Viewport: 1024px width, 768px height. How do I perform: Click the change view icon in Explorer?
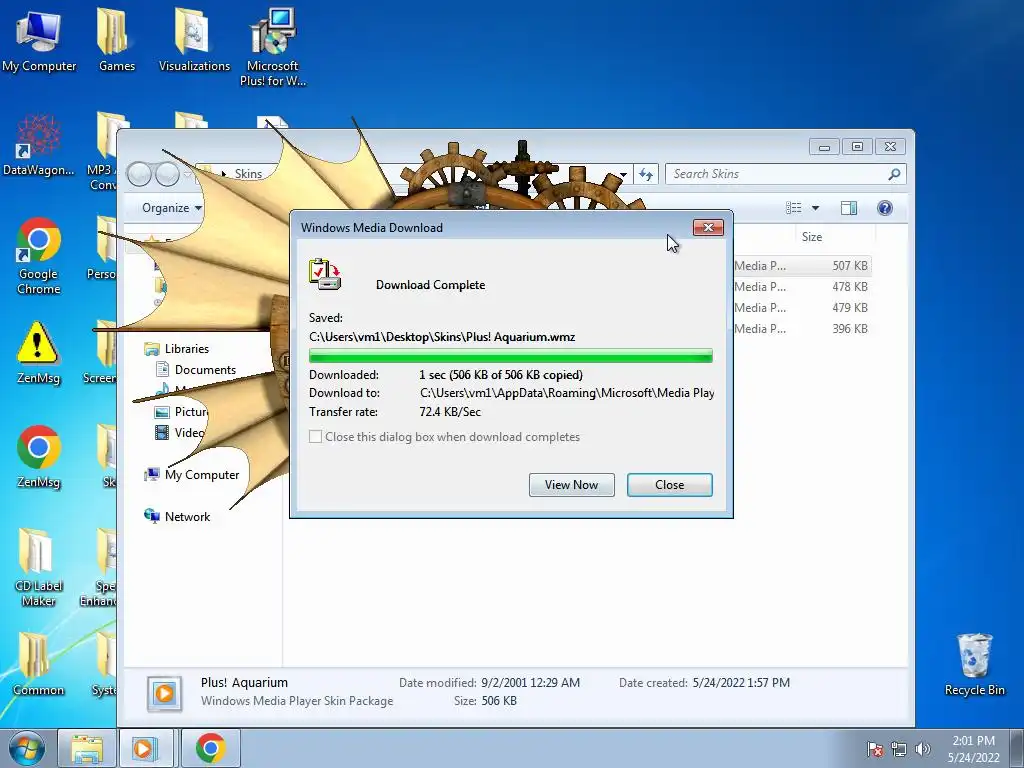coord(793,208)
